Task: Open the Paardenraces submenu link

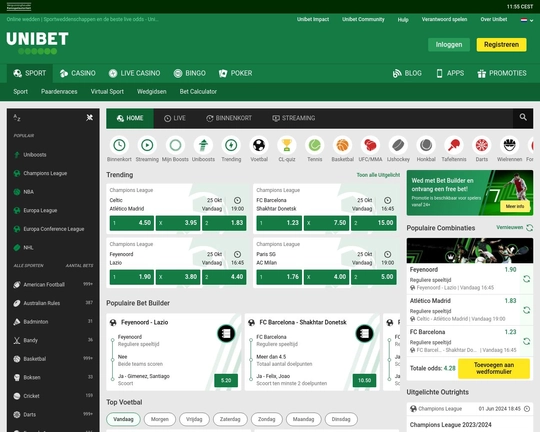Action: pyautogui.click(x=59, y=92)
